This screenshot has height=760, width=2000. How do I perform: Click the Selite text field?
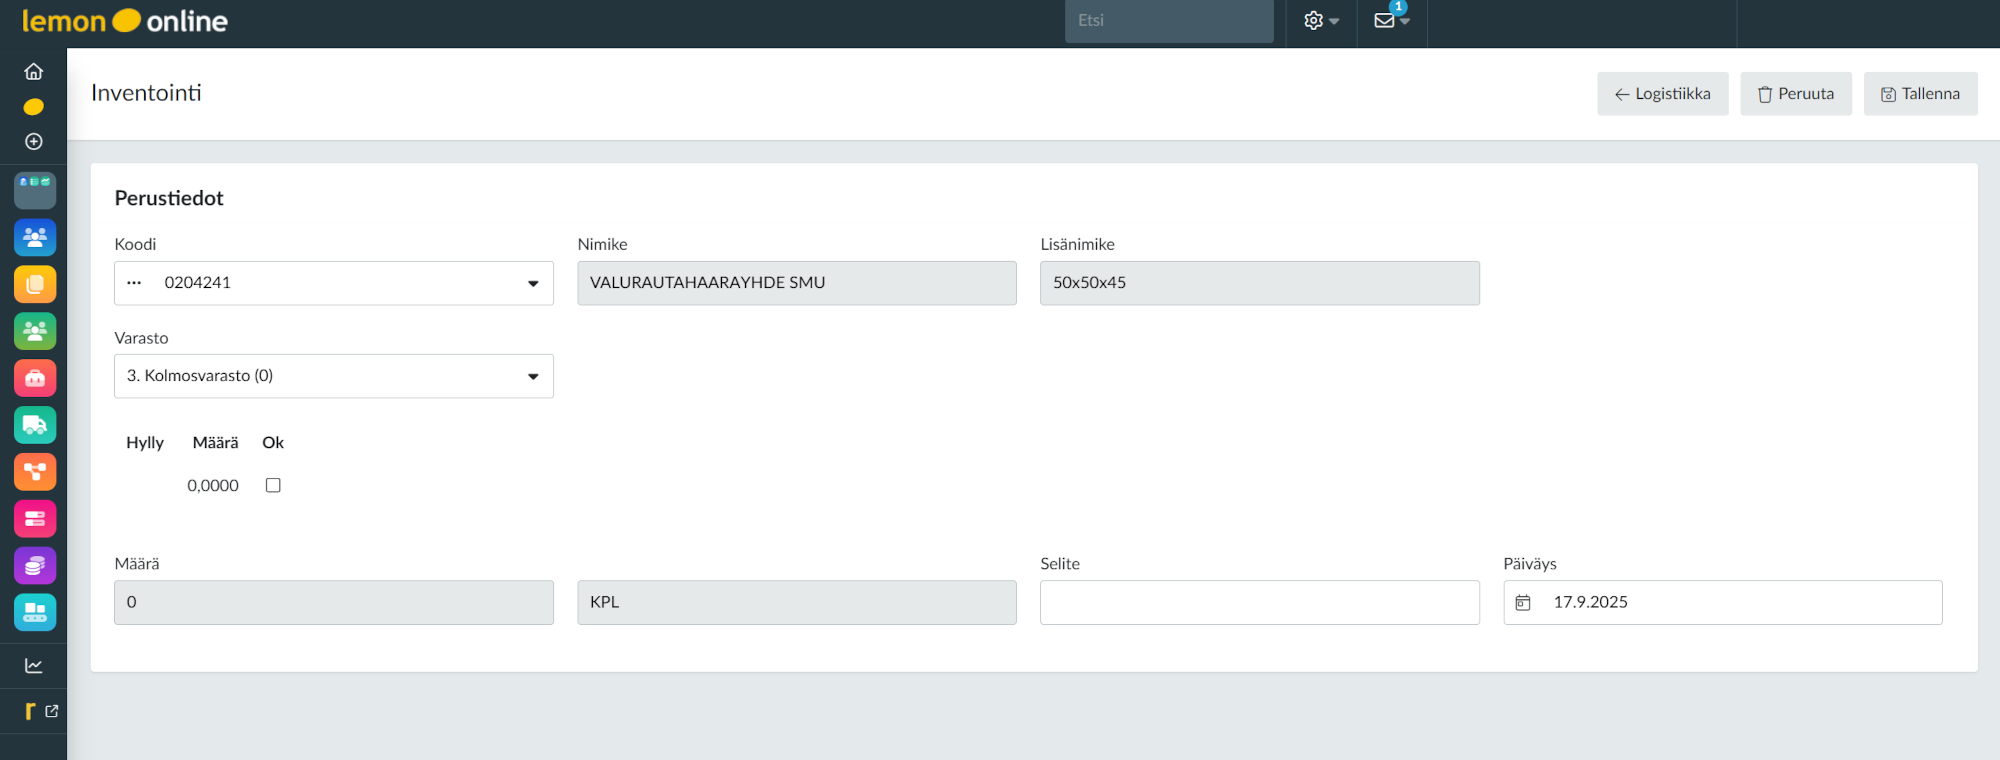[1259, 603]
